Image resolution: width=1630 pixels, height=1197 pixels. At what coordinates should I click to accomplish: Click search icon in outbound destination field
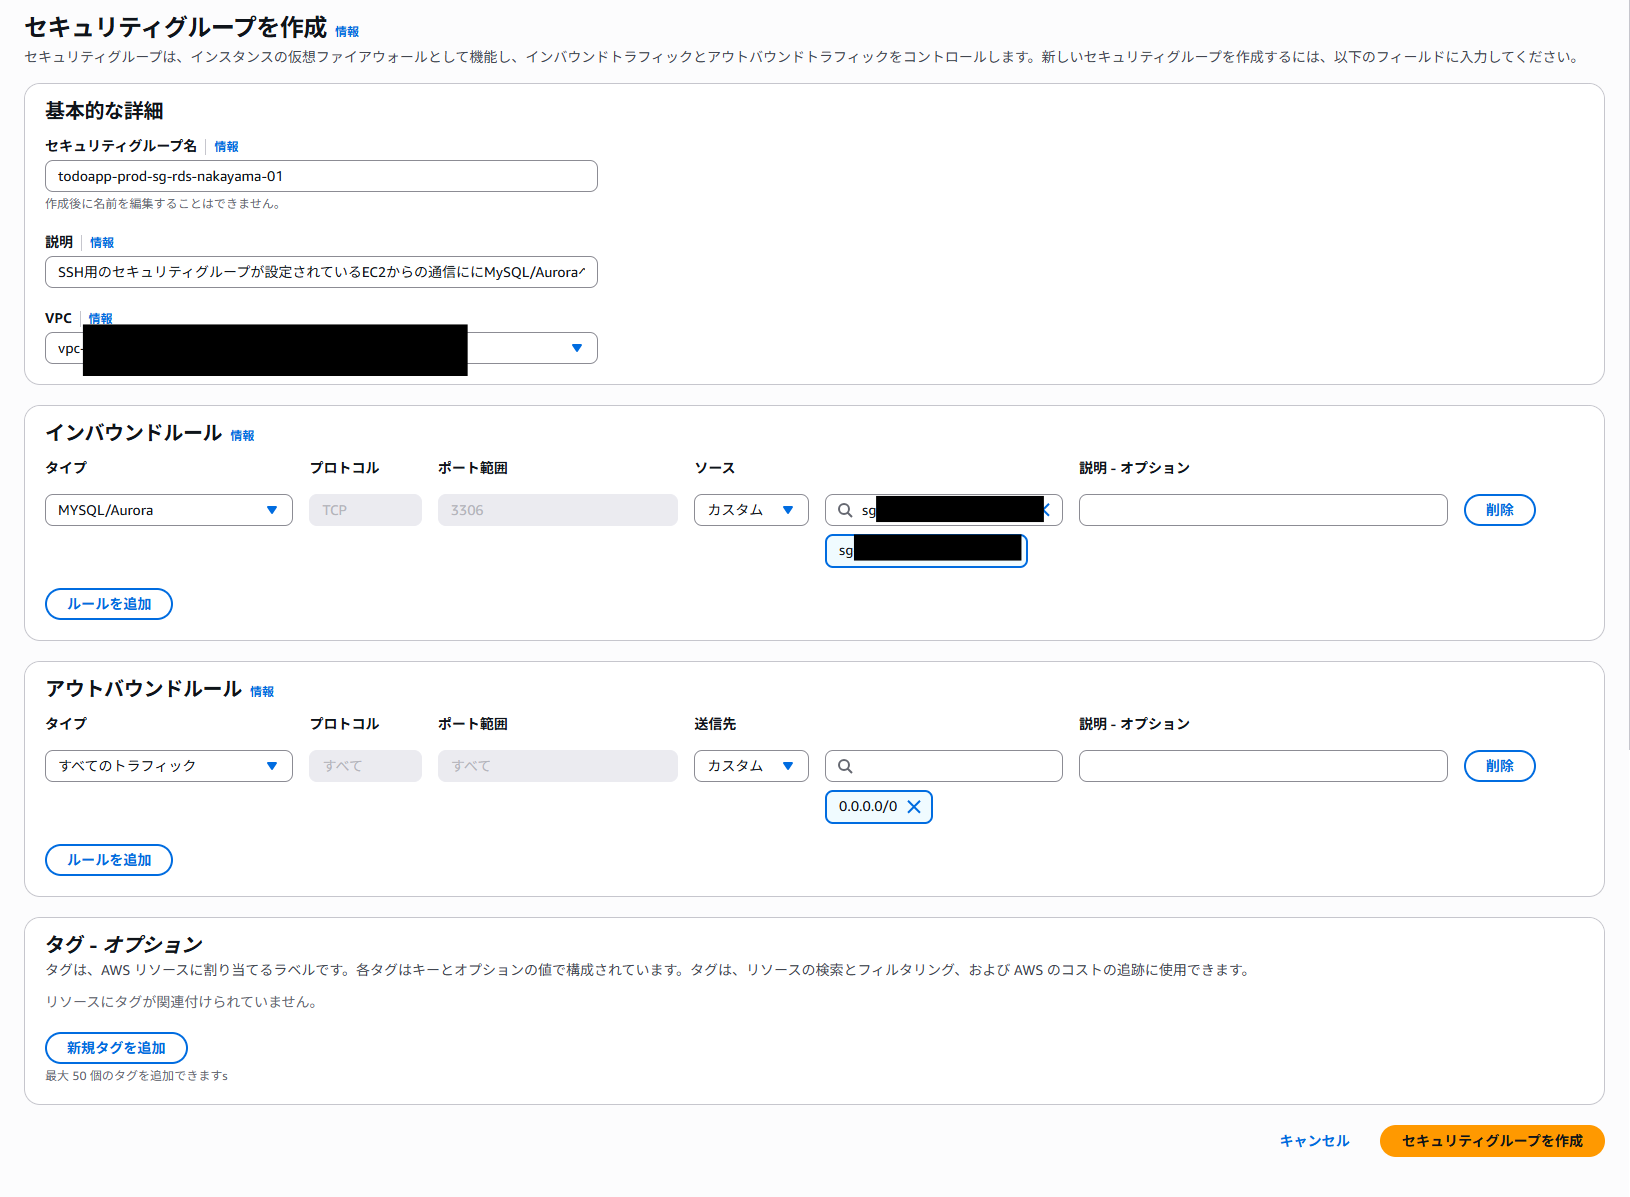click(x=845, y=766)
